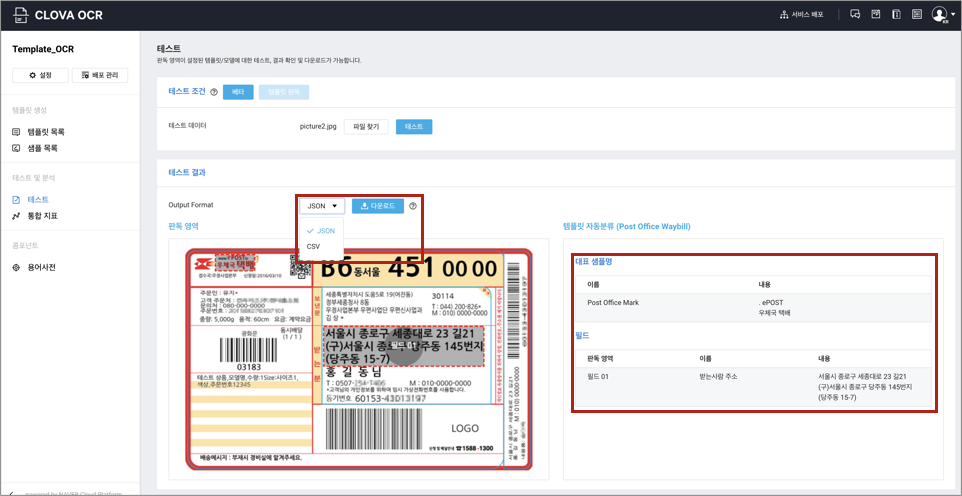Click help icon next to 테스트 조건
962x496 pixels.
(214, 93)
